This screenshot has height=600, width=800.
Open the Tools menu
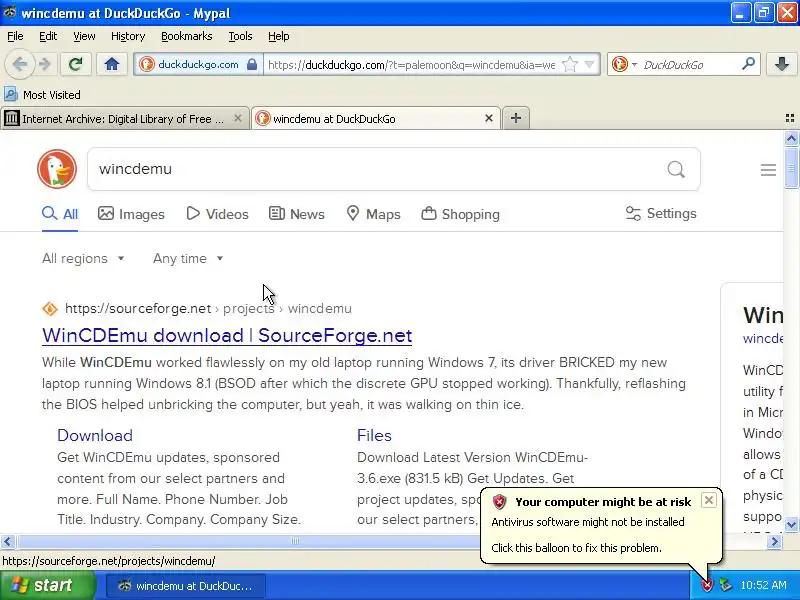pos(240,36)
